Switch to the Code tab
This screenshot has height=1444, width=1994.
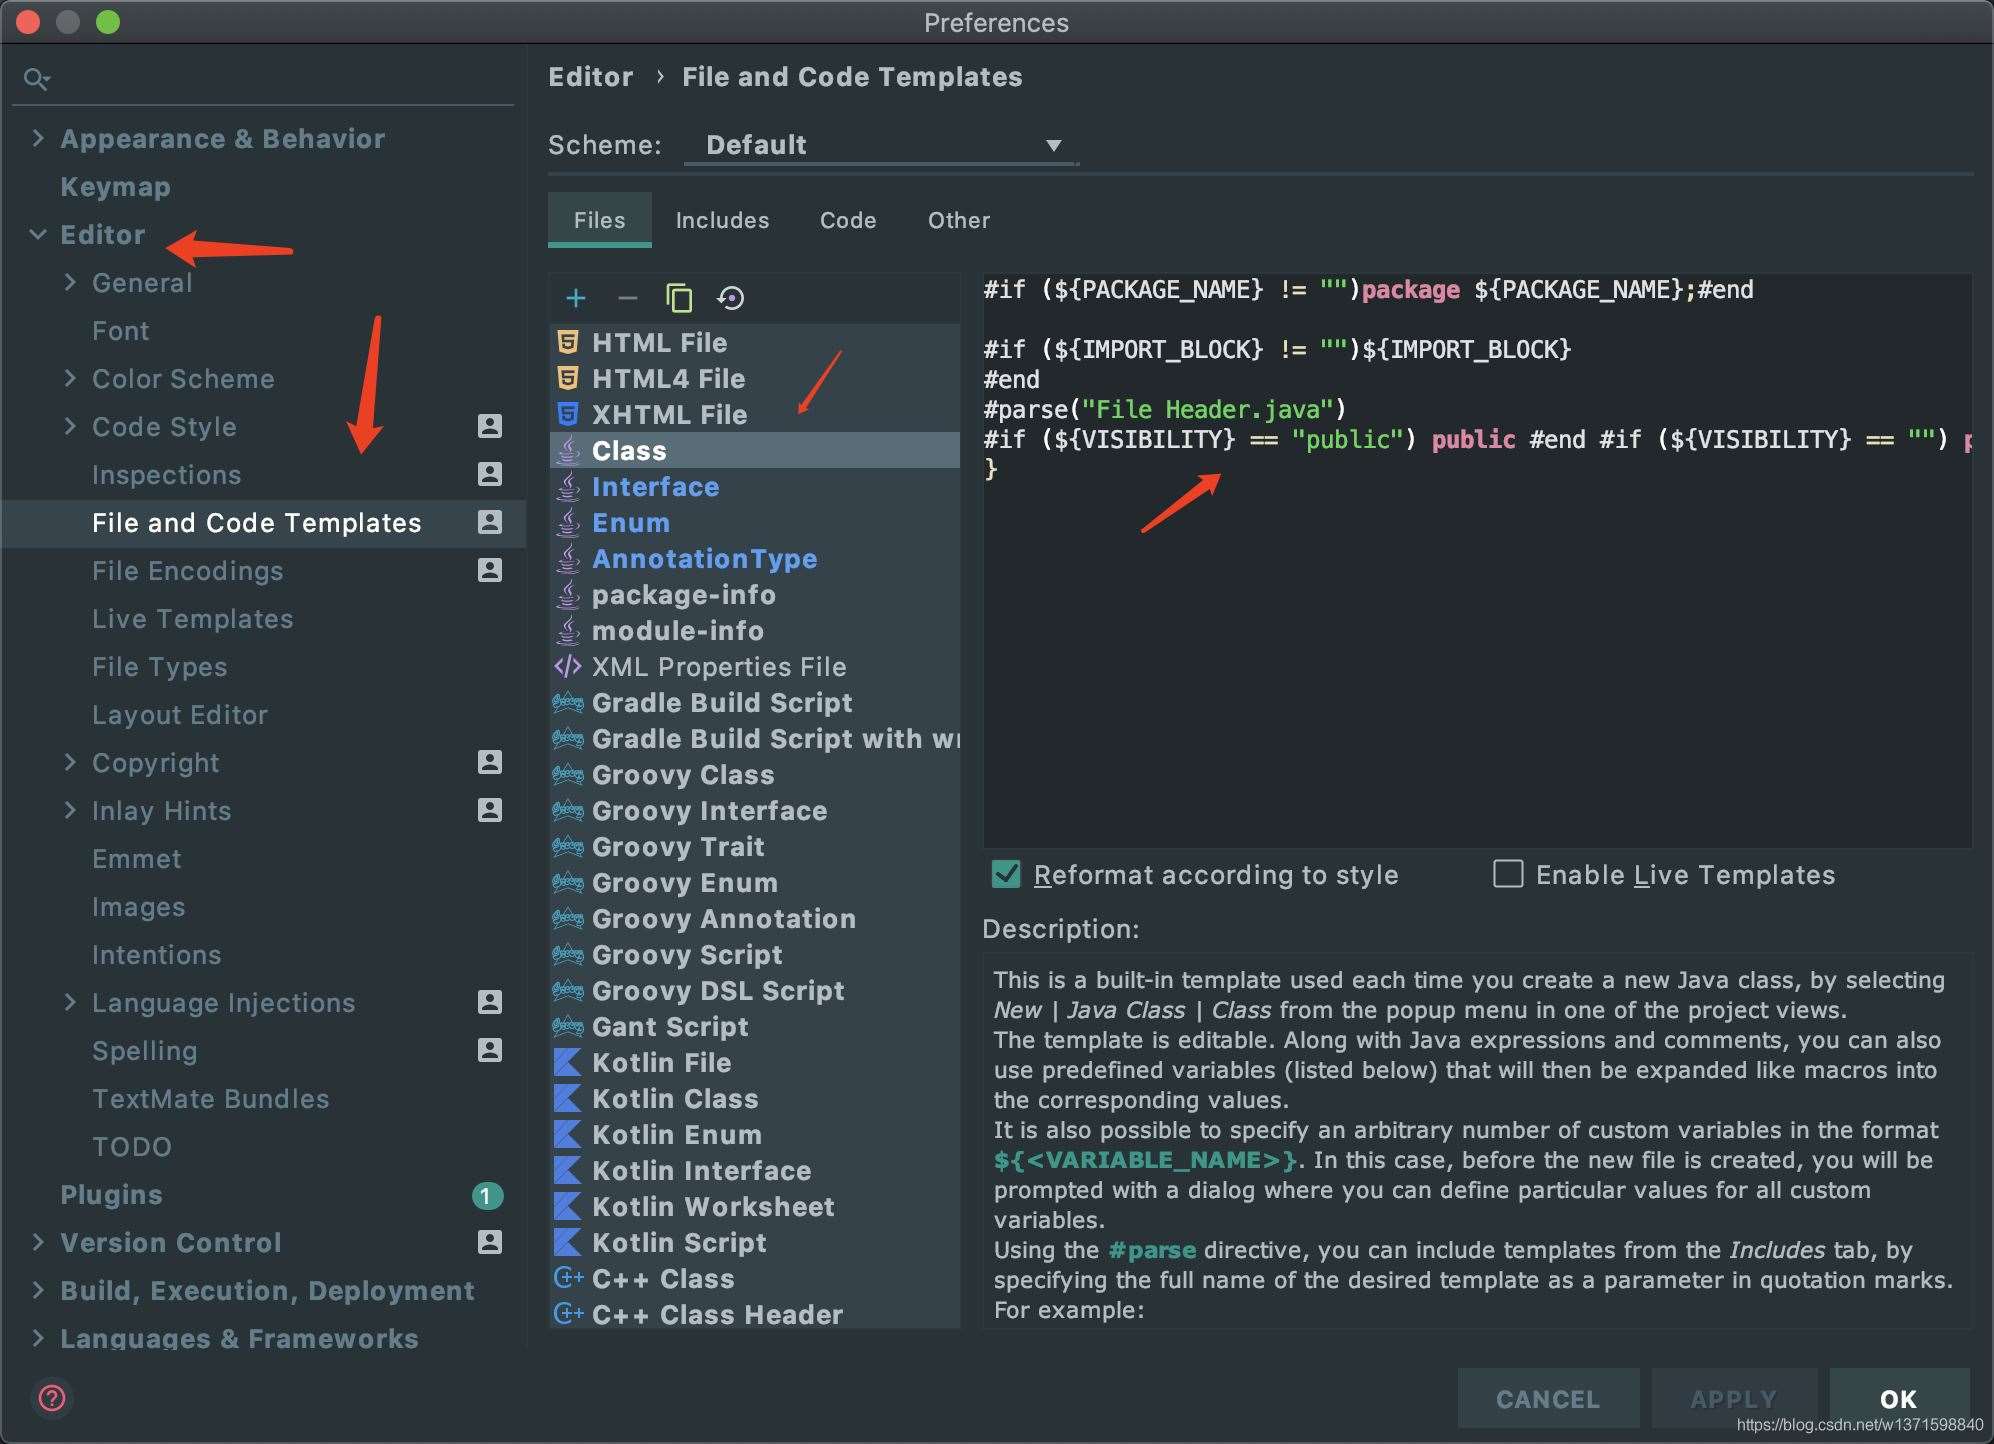847,218
